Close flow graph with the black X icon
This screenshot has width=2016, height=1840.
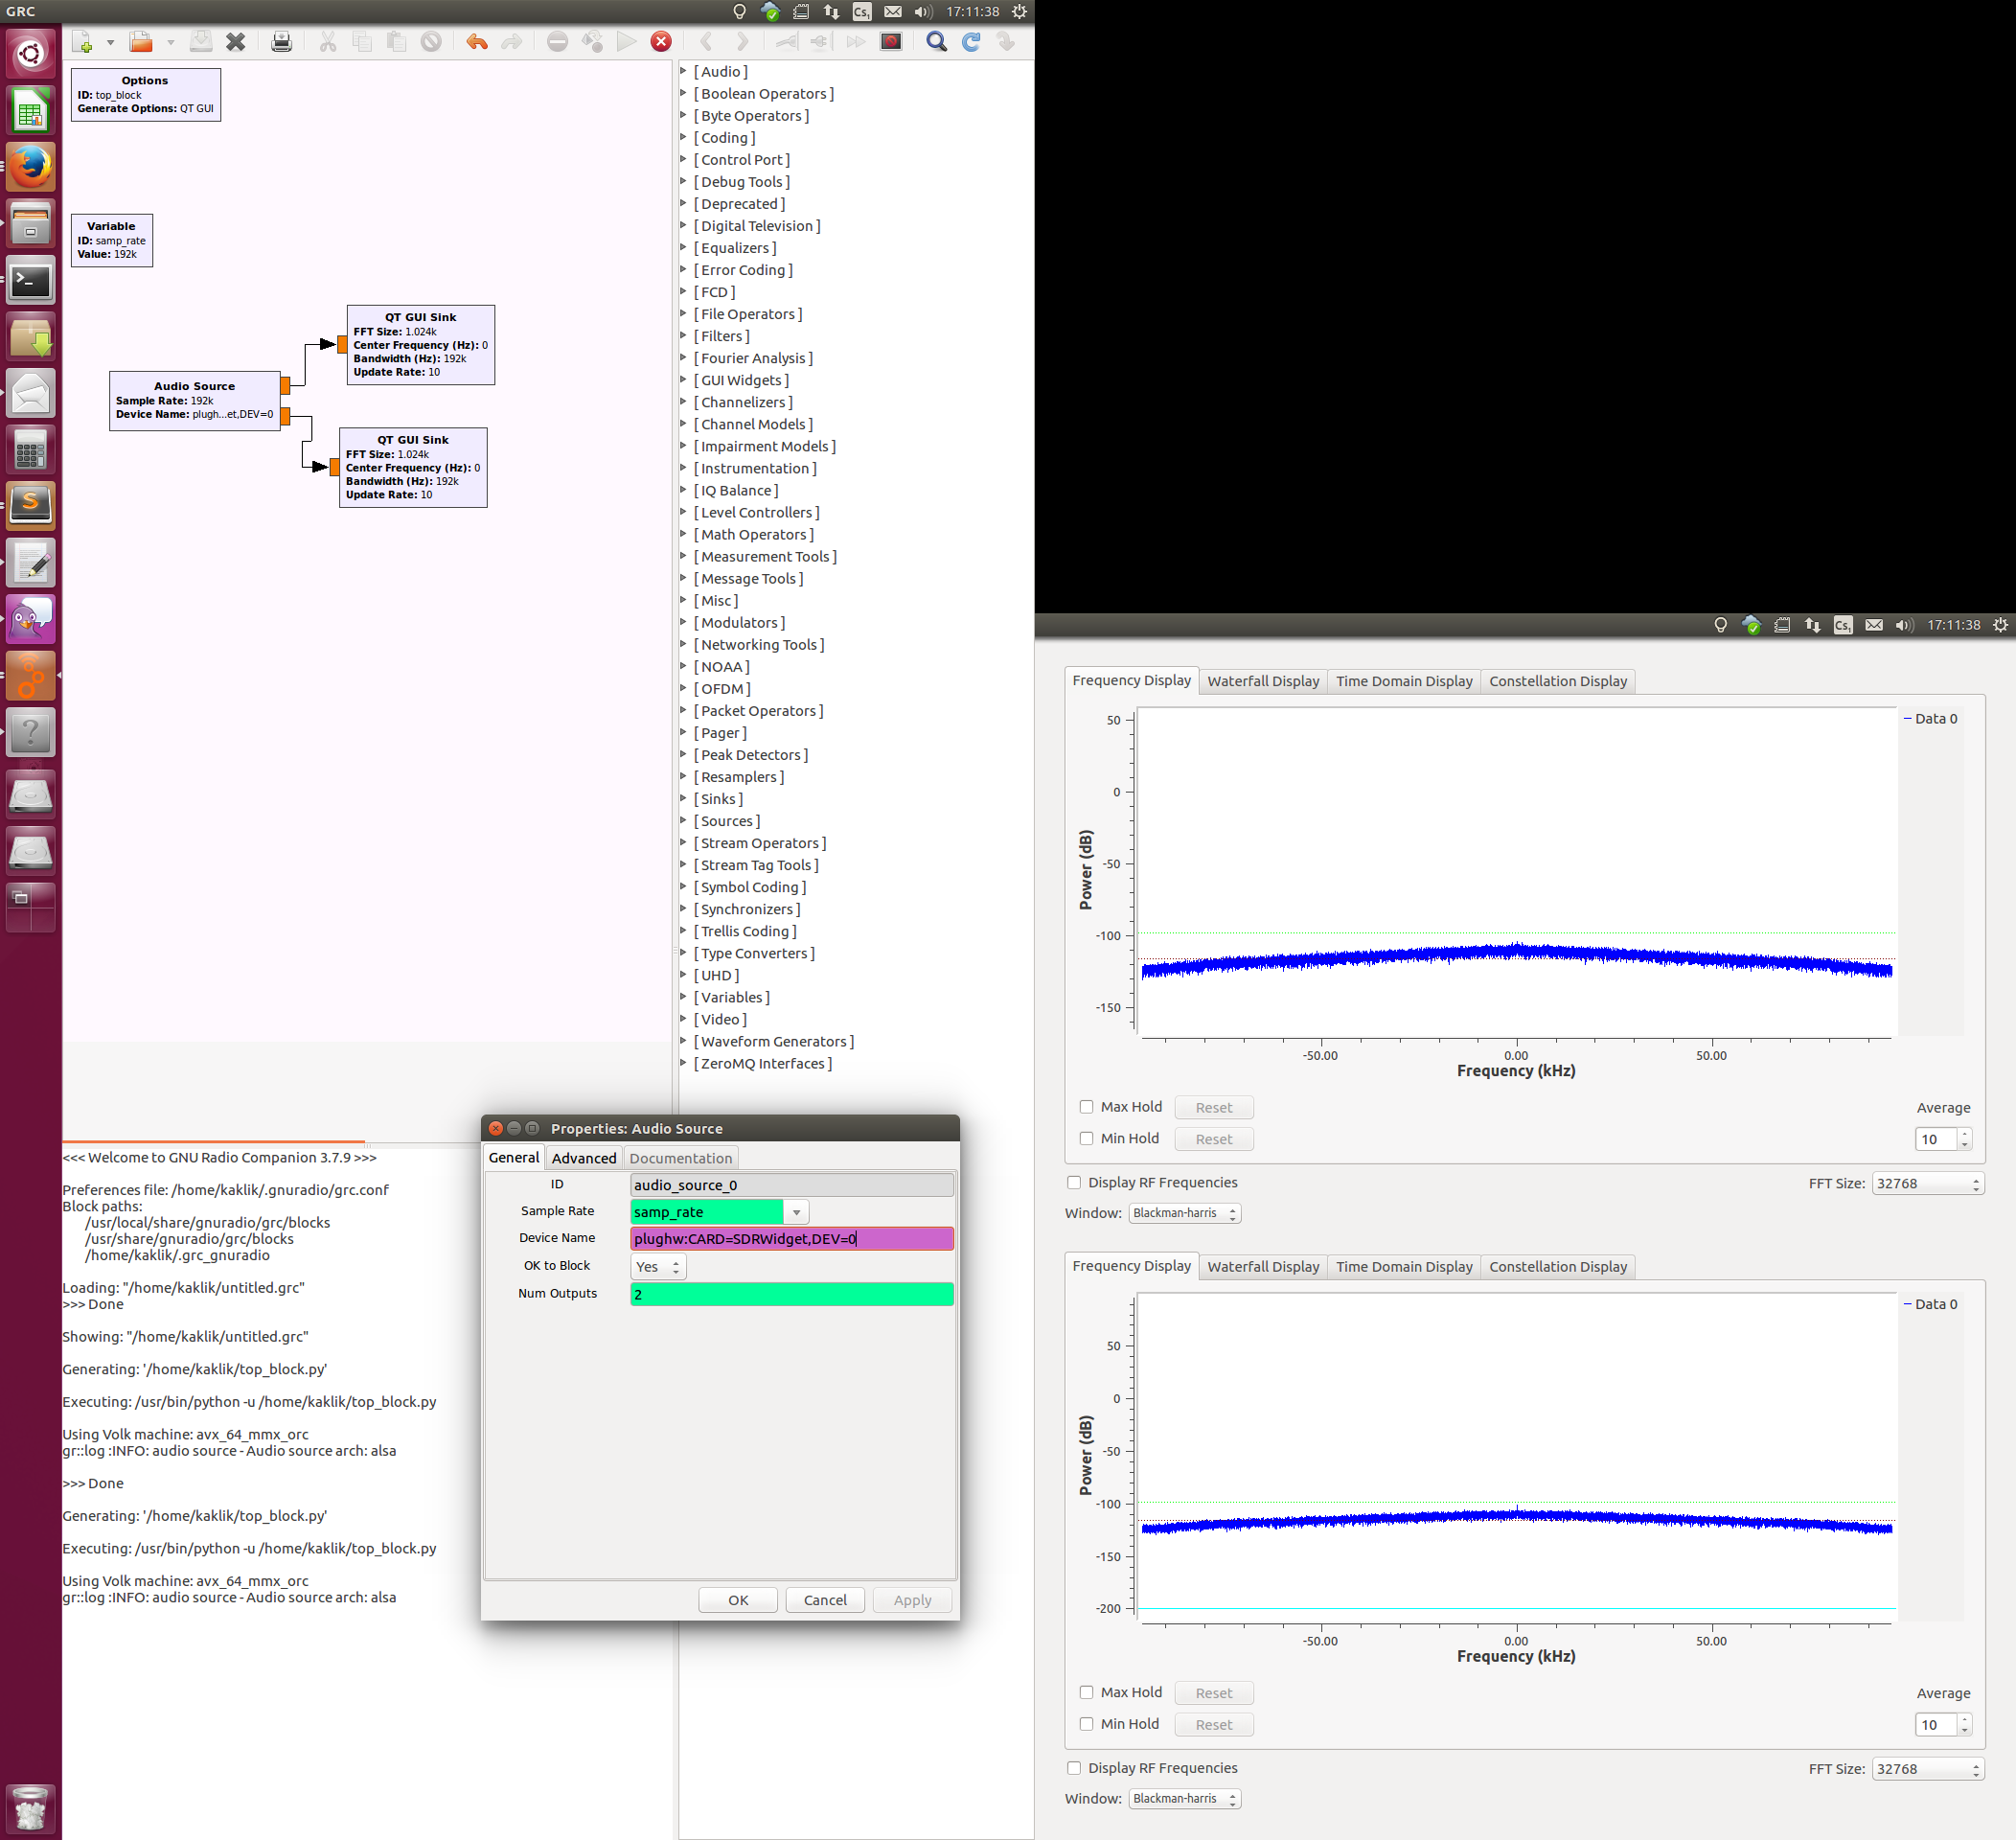235,42
